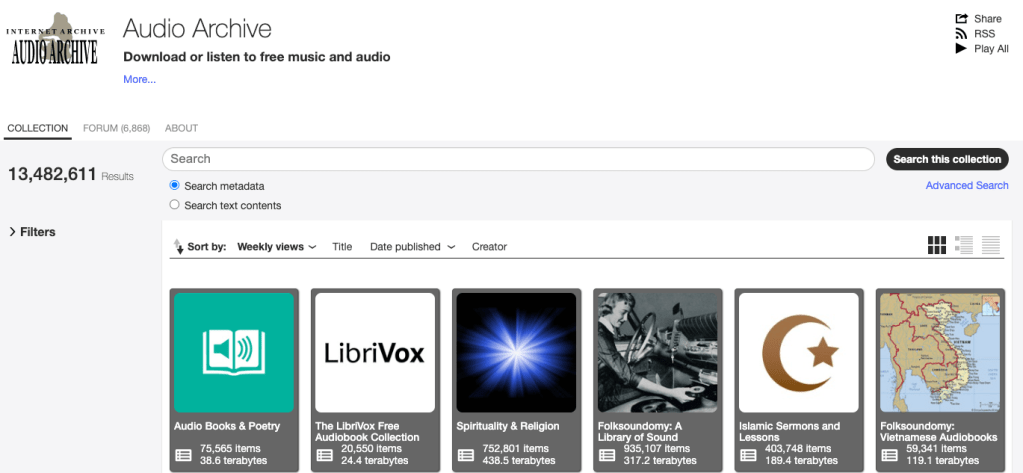Click in the collection search field
The image size is (1023, 473).
[518, 159]
